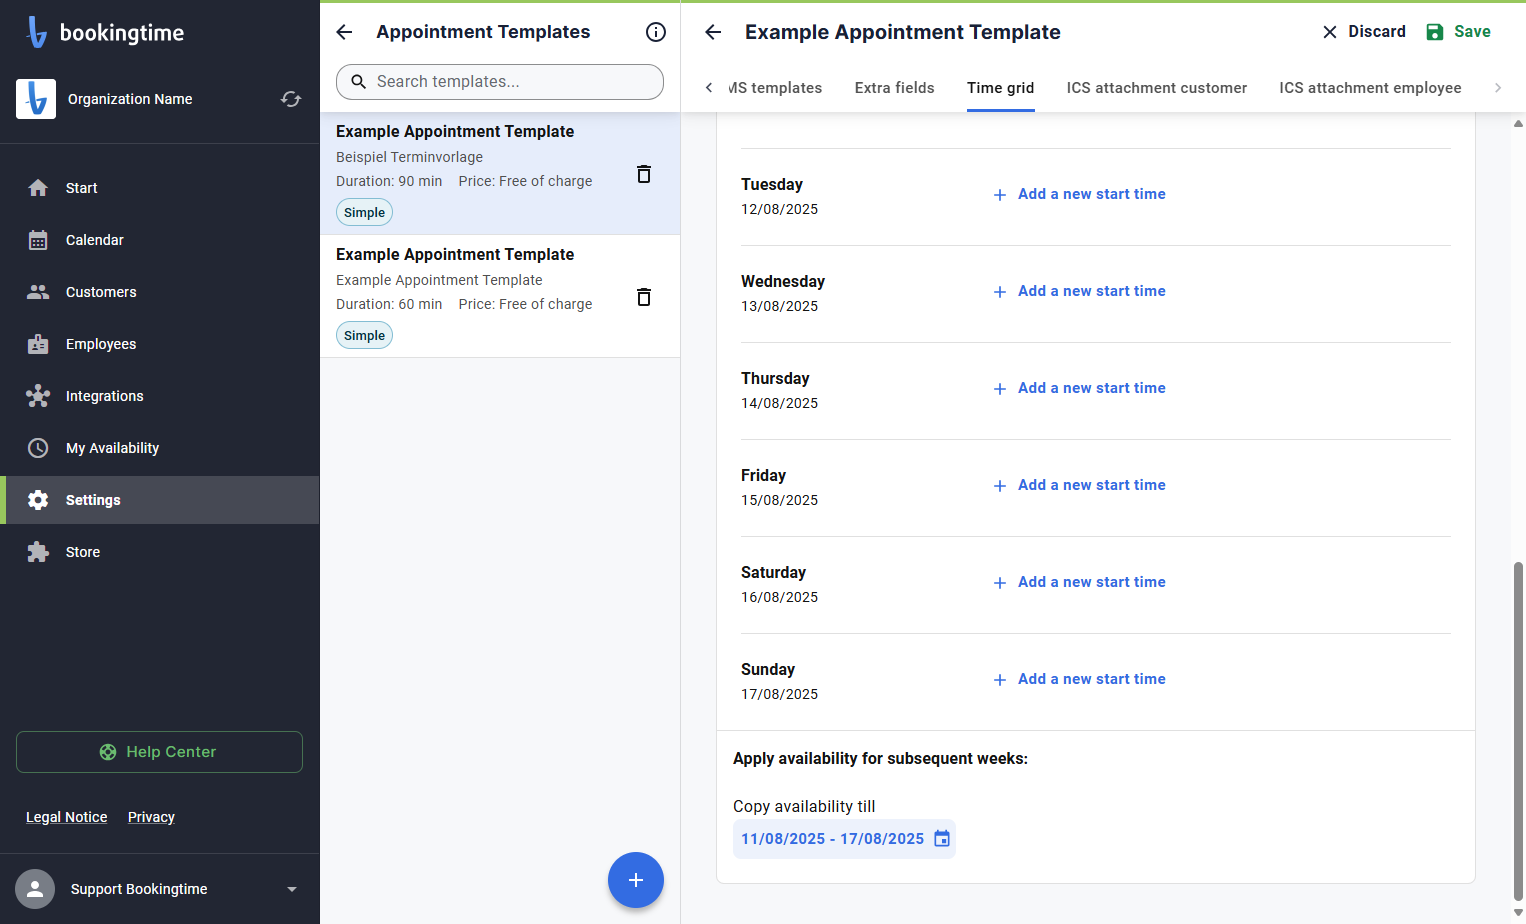
Task: Click the vertical scrollbar of the time grid
Action: [x=1518, y=730]
